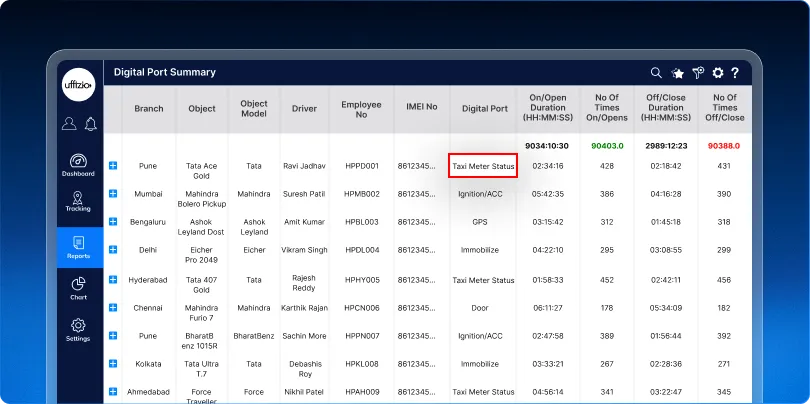
Task: Click the No Of Times Off/Close header
Action: (x=725, y=107)
